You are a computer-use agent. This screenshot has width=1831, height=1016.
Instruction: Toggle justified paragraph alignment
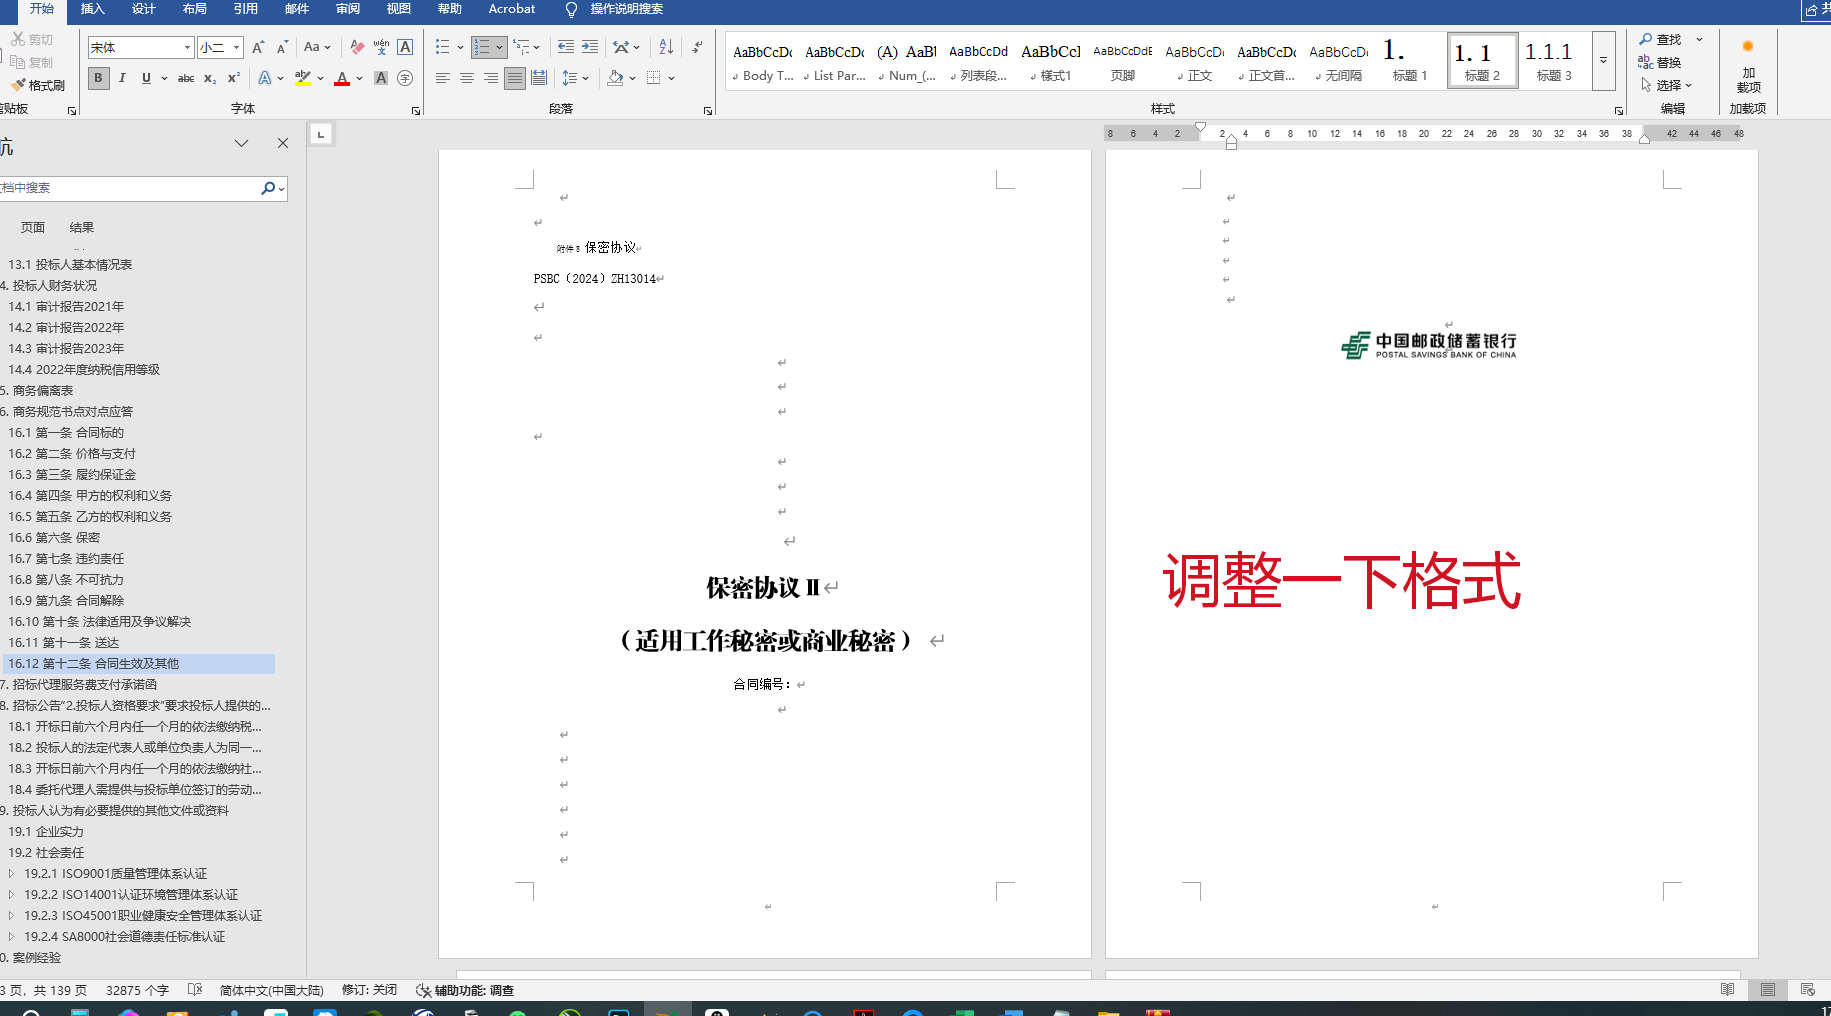tap(515, 78)
